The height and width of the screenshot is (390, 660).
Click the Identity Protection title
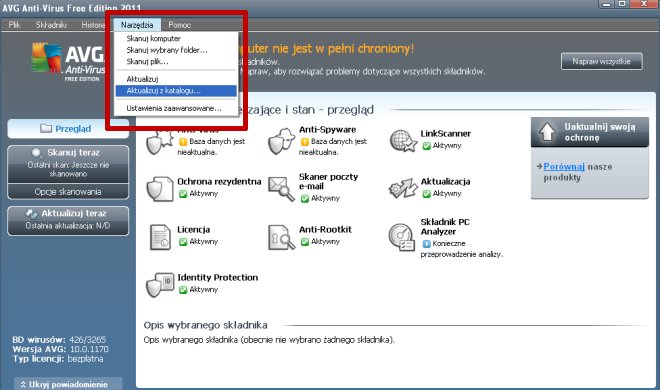217,277
